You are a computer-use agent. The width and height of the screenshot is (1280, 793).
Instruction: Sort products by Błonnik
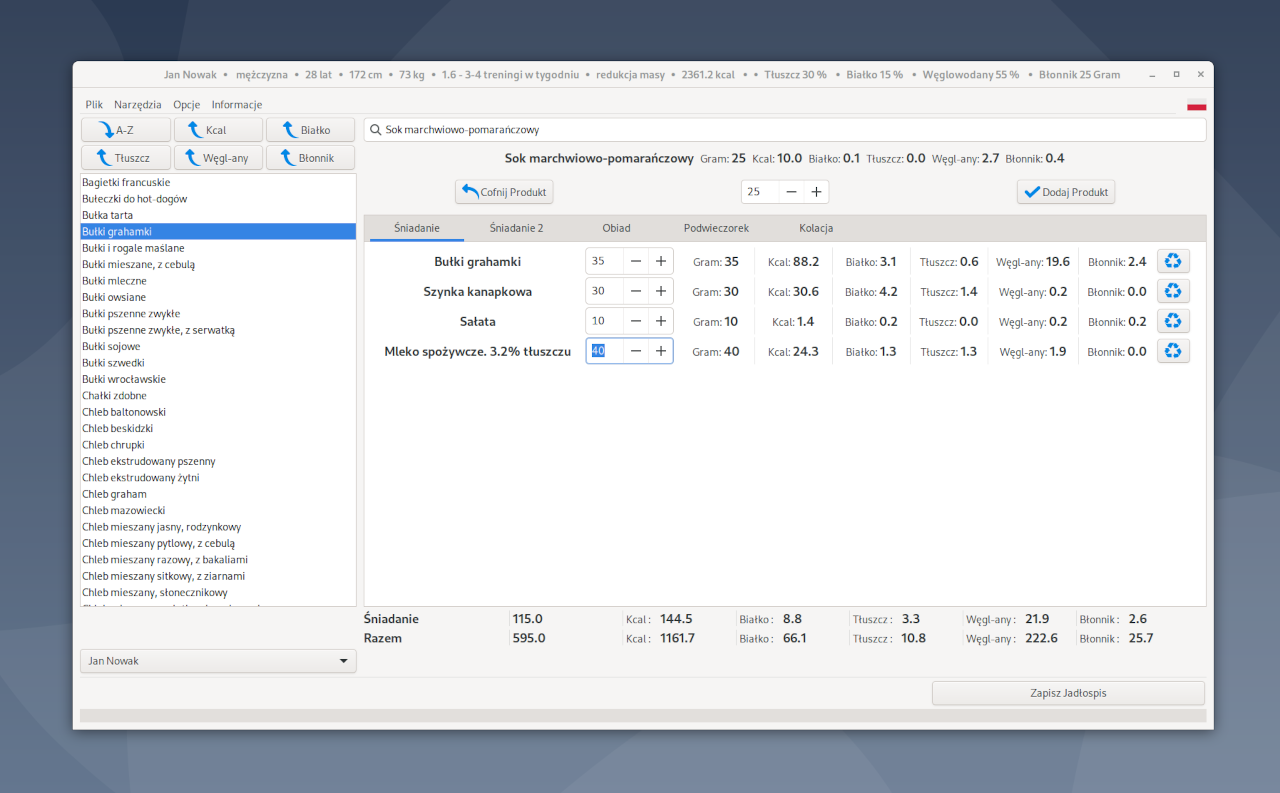tap(311, 158)
